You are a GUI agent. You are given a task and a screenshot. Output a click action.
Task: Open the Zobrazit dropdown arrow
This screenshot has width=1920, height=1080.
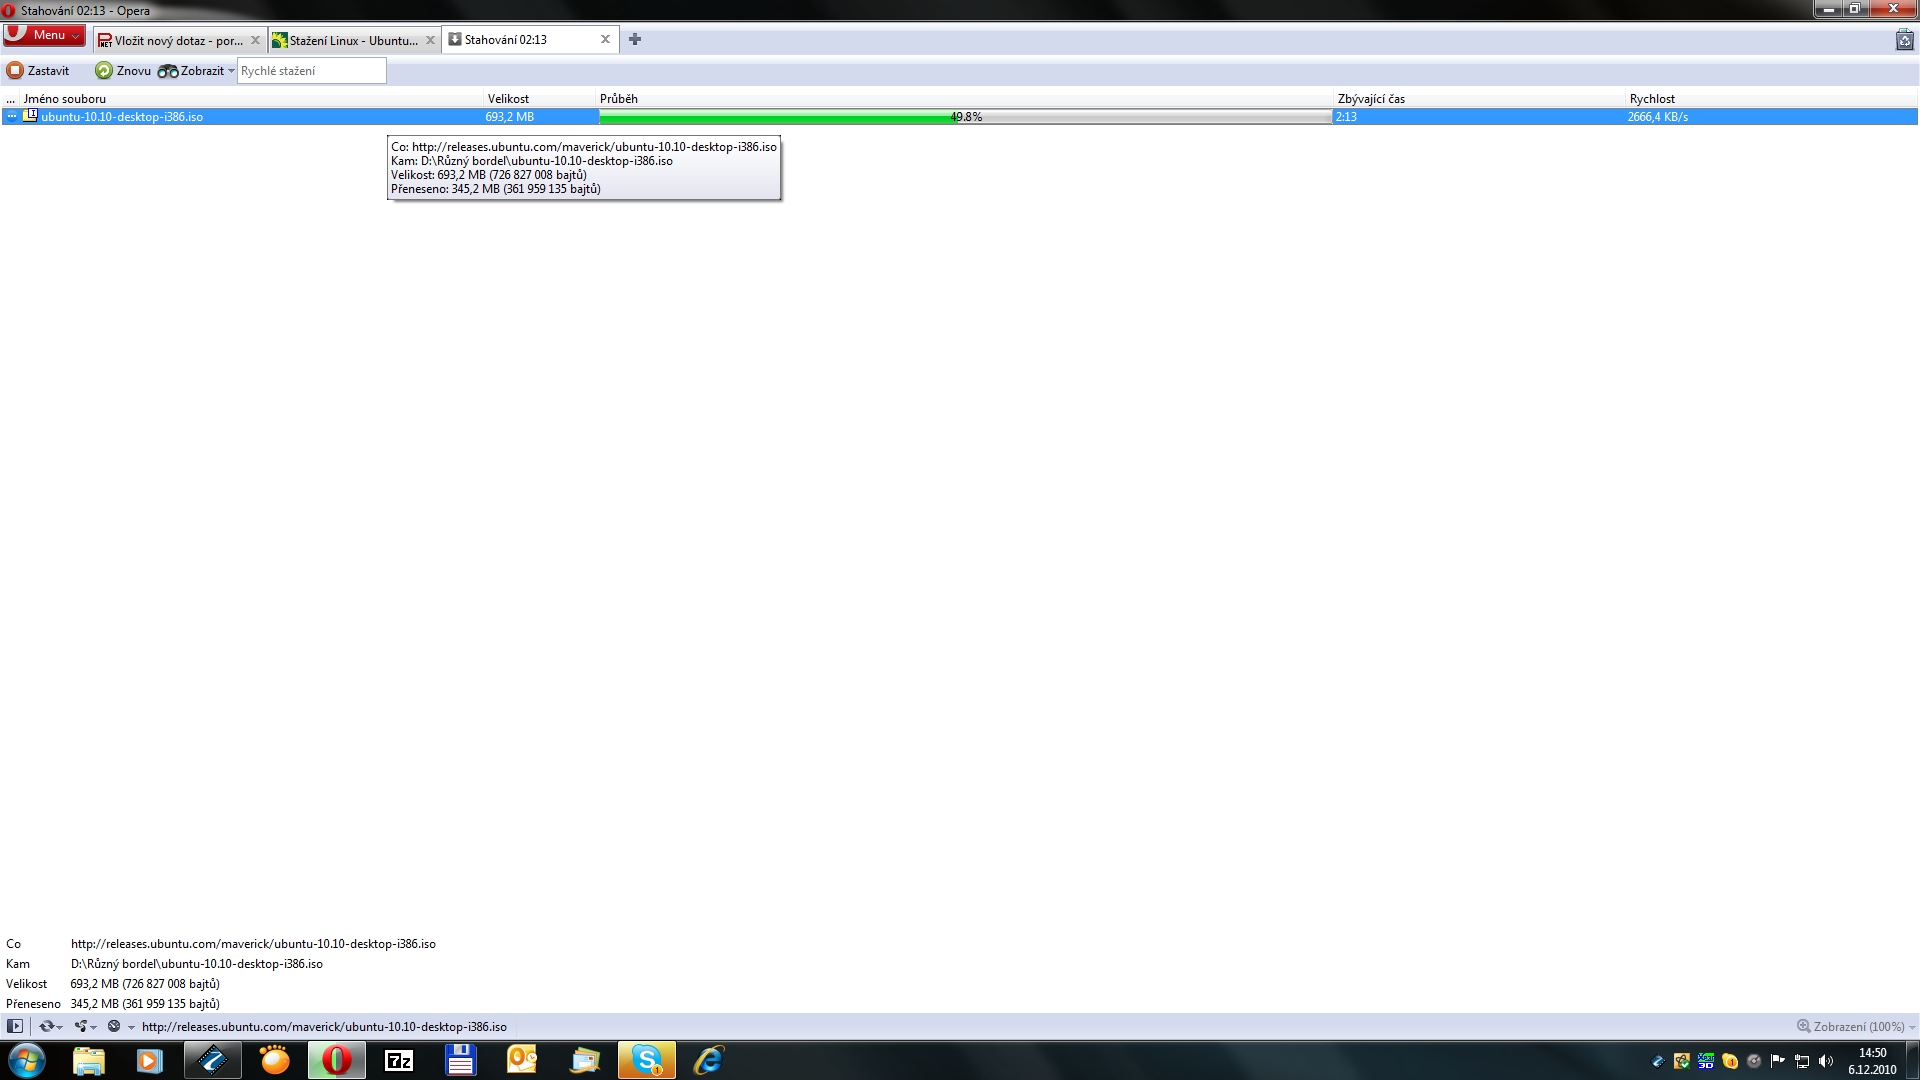pos(231,71)
